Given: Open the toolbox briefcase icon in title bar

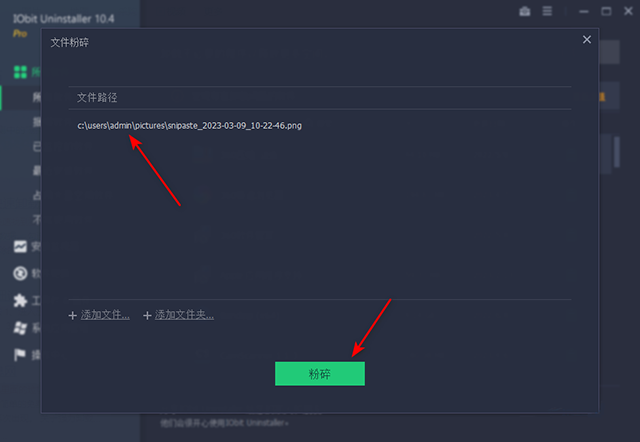Looking at the screenshot, I should pos(525,11).
